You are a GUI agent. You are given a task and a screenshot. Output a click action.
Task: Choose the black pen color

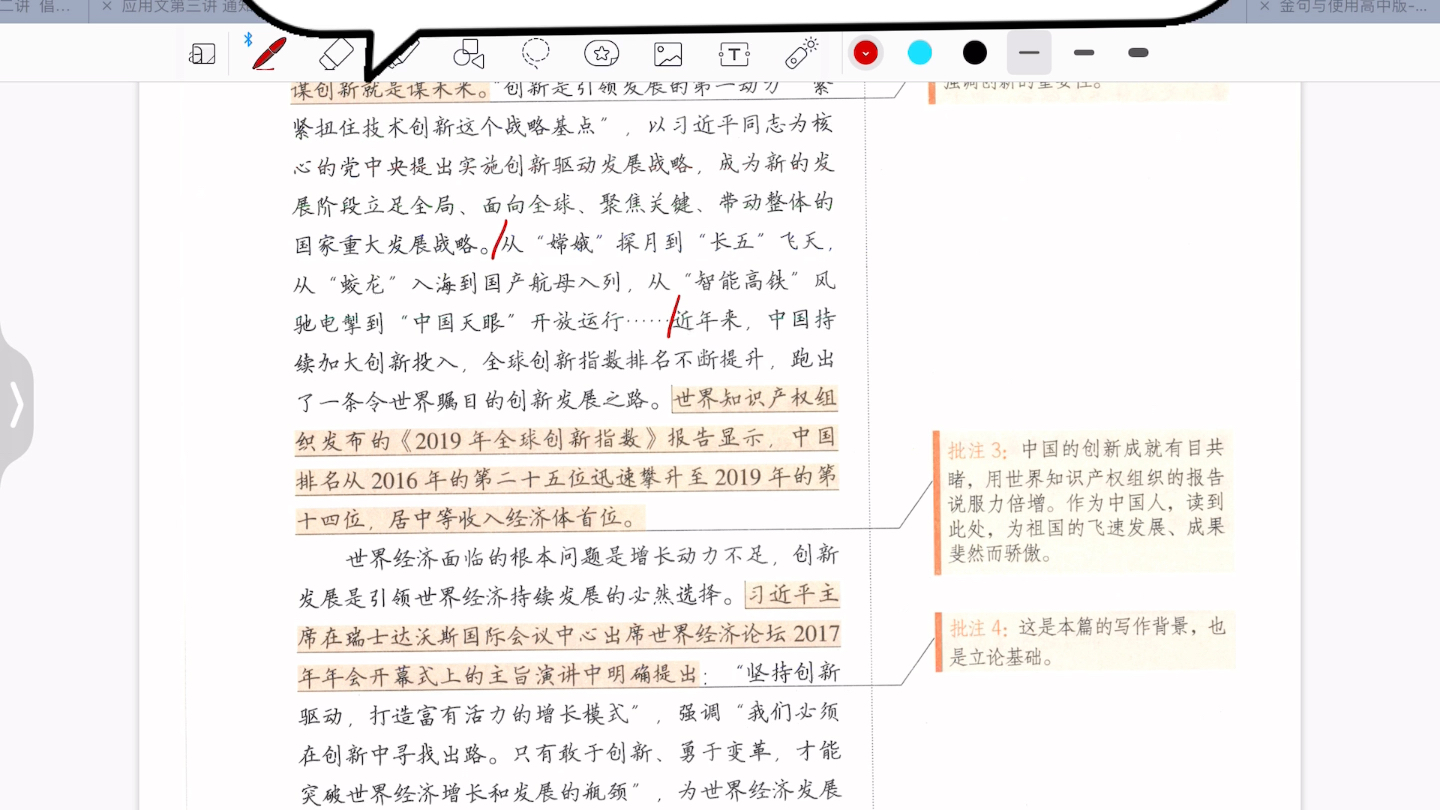pos(975,53)
